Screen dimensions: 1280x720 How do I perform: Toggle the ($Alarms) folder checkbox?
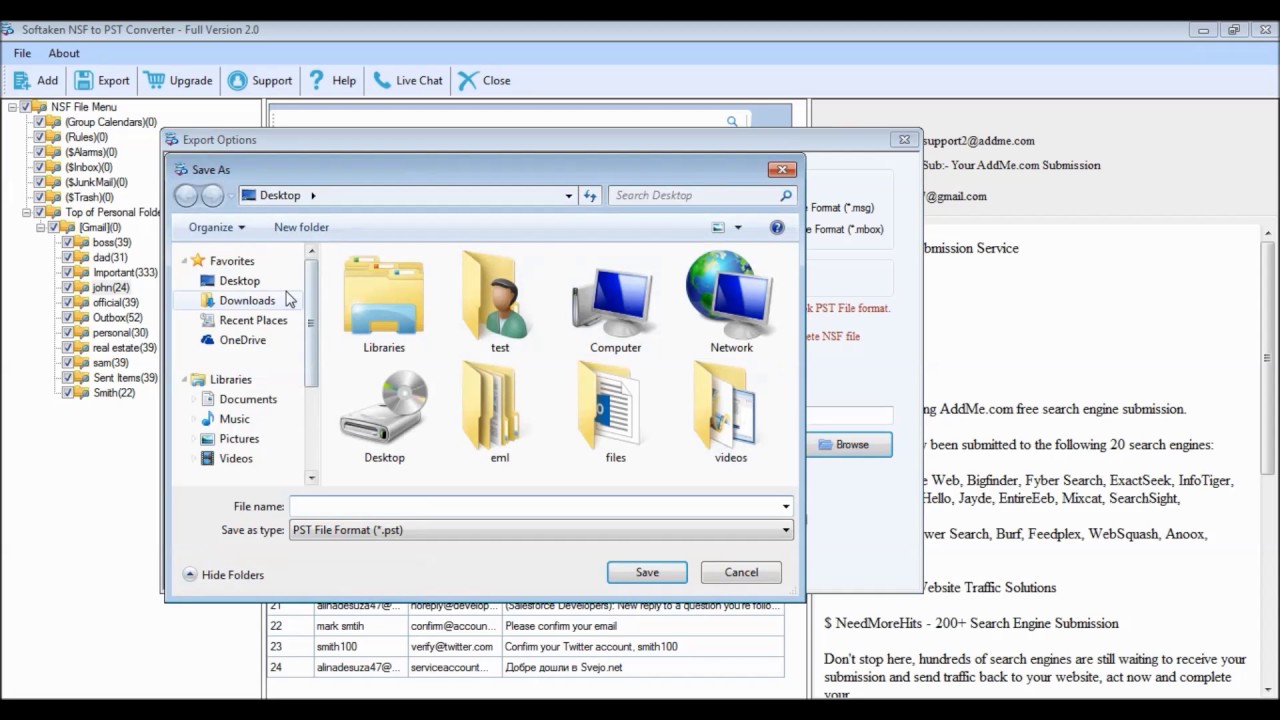point(40,152)
